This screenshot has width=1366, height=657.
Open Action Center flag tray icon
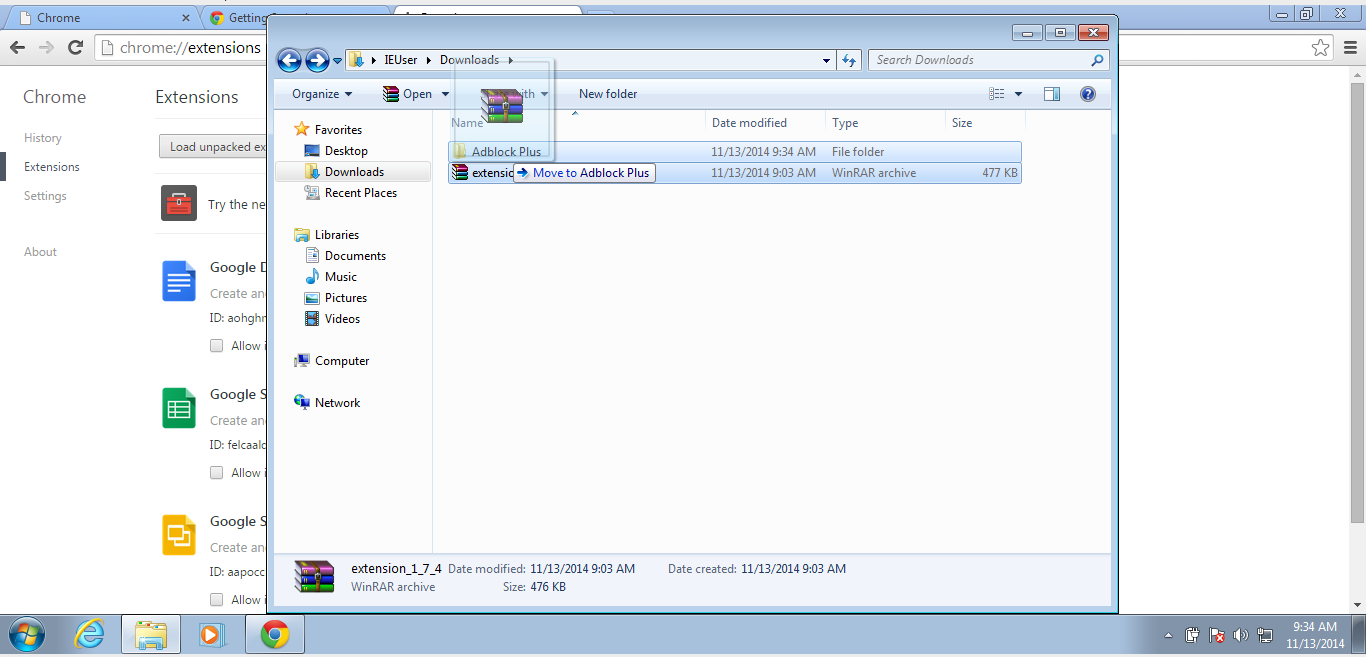coord(1217,635)
